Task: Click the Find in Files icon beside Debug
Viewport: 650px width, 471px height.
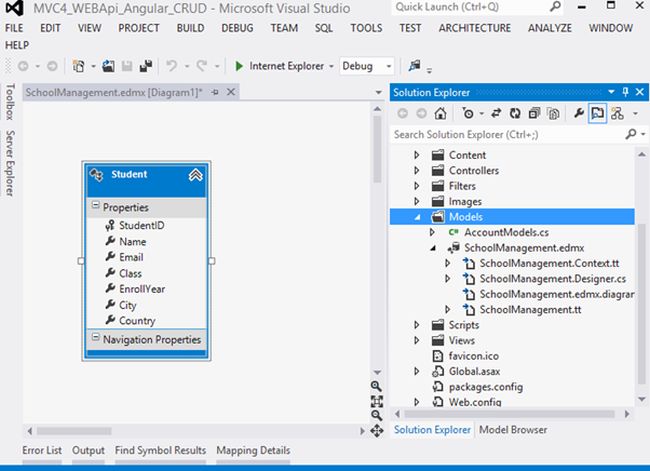Action: click(x=414, y=66)
